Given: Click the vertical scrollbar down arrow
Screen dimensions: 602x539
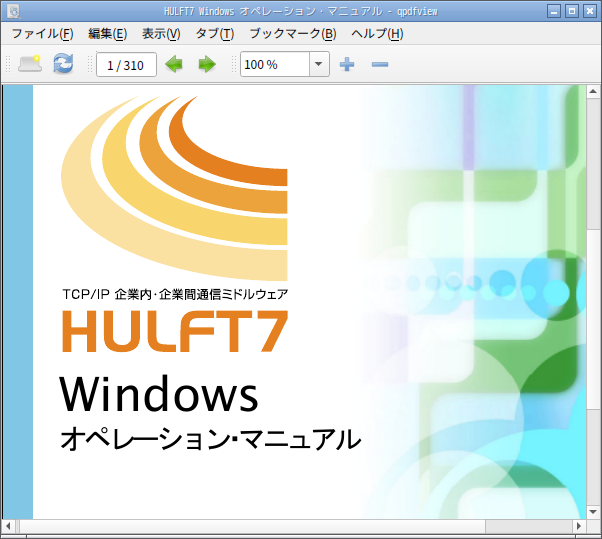Looking at the screenshot, I should tap(593, 512).
